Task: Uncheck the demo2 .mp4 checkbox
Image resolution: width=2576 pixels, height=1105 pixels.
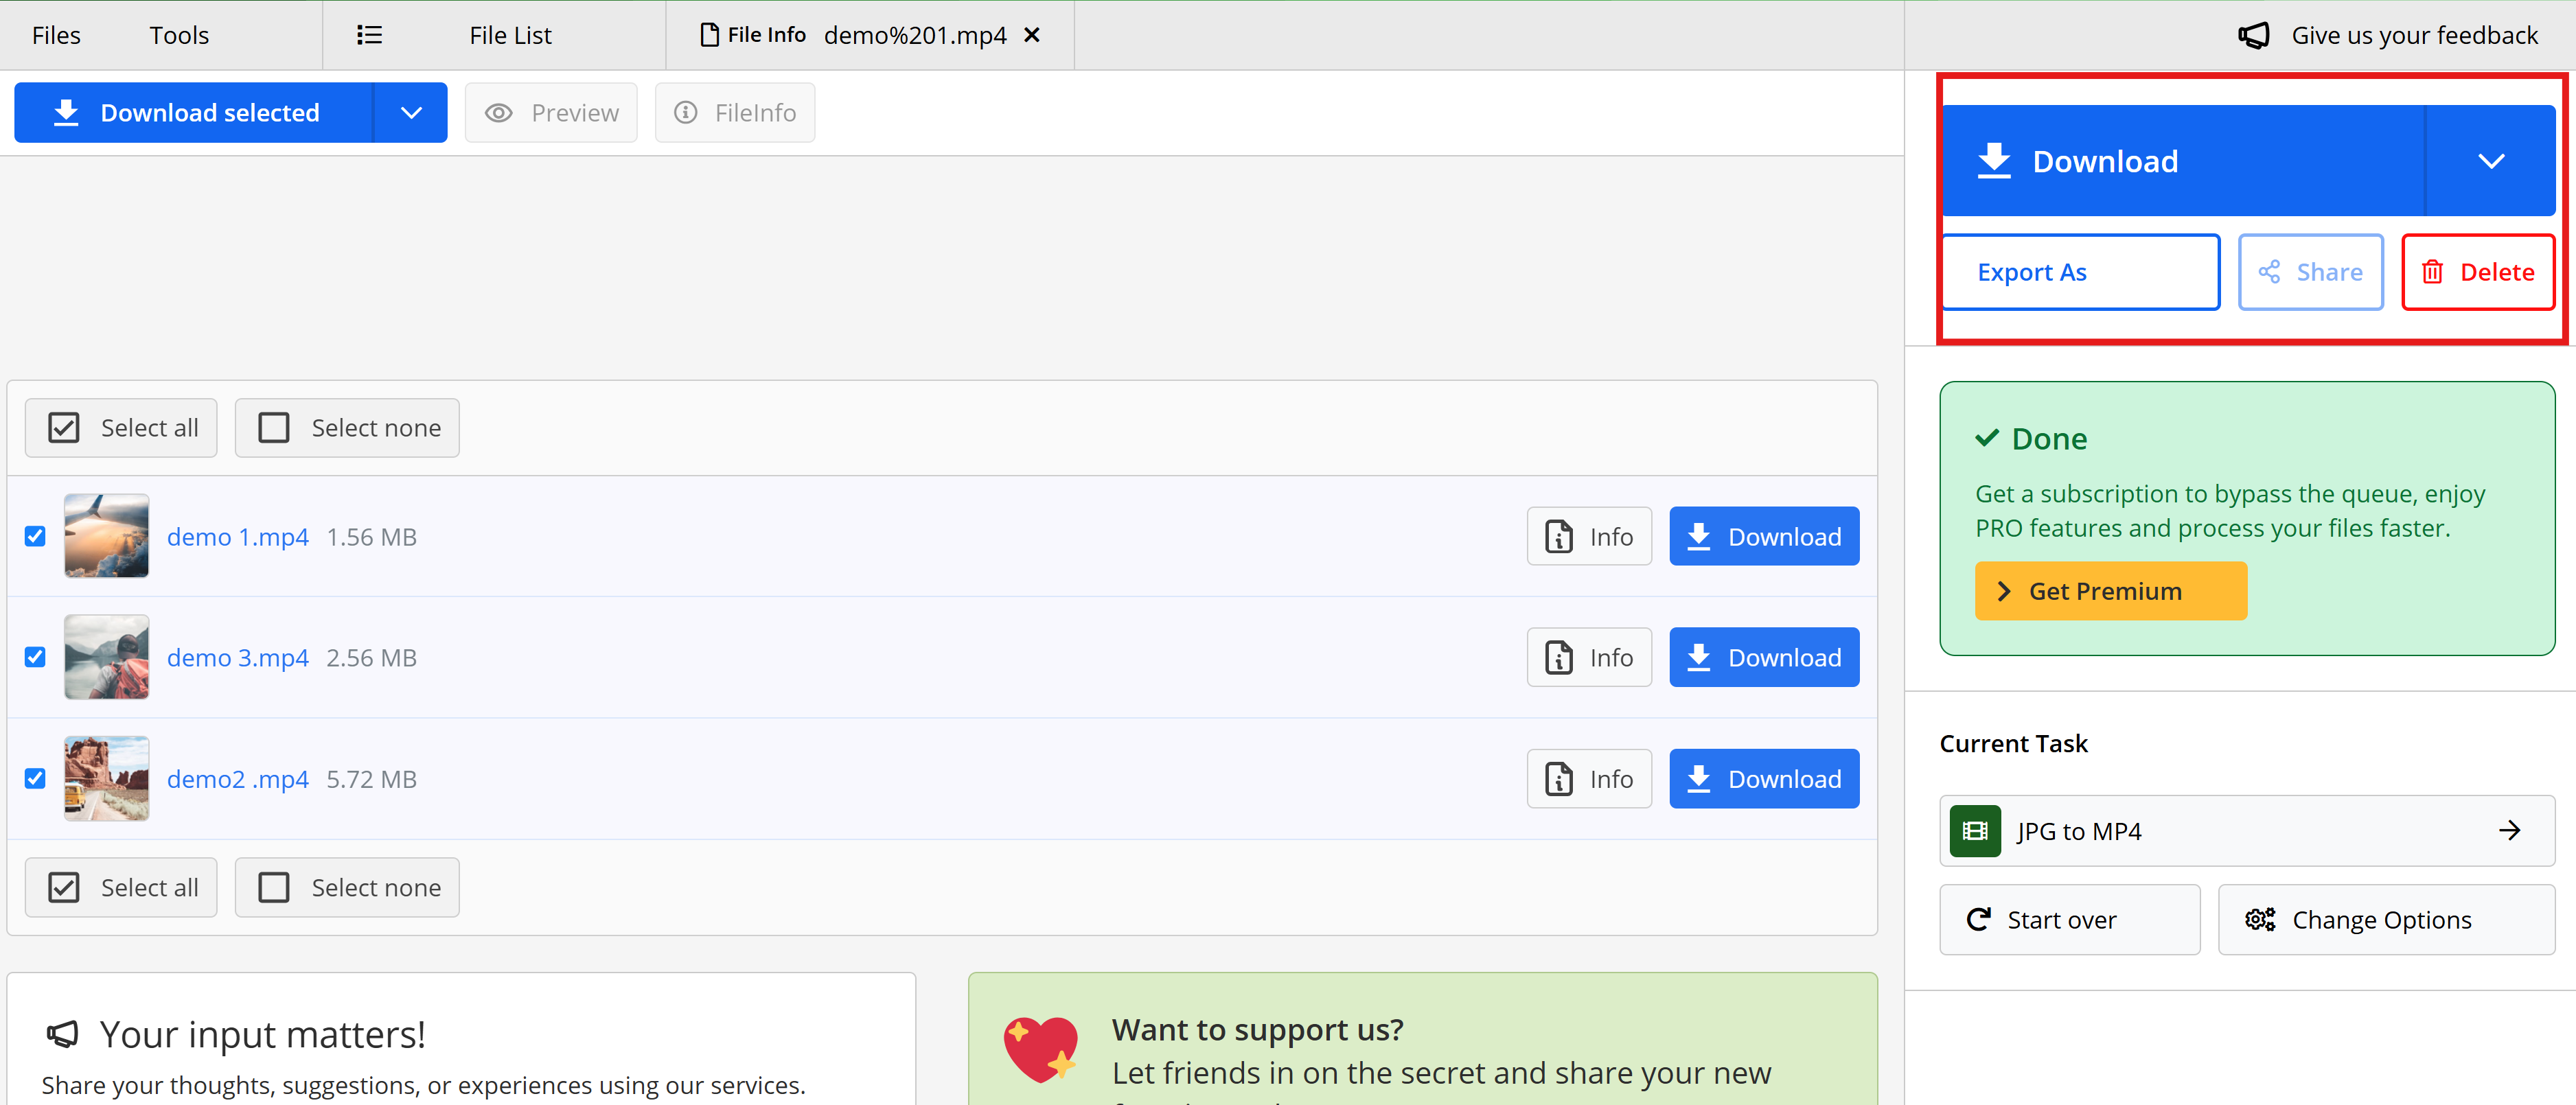Action: point(35,779)
